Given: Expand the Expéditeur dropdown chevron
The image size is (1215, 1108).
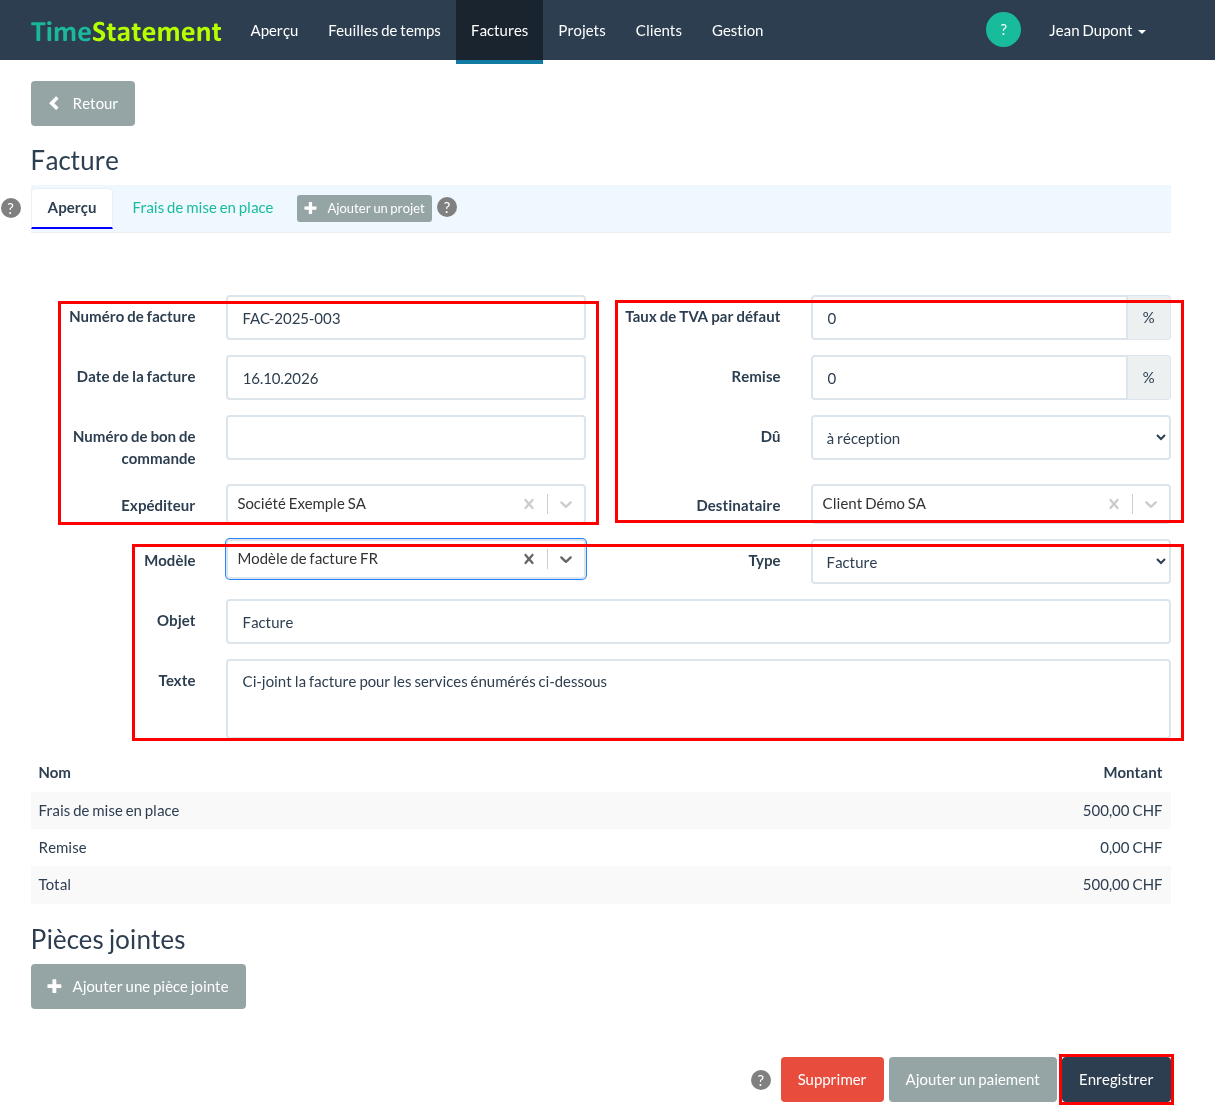Looking at the screenshot, I should pos(566,504).
